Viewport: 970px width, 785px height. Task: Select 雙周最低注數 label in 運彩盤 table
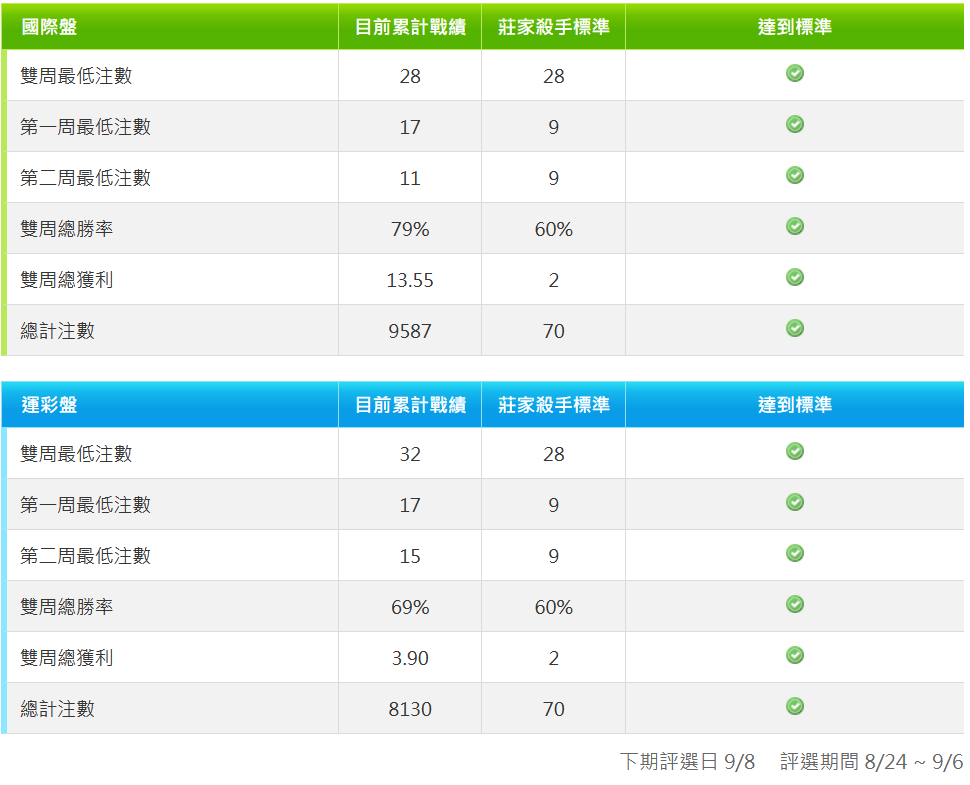pyautogui.click(x=76, y=453)
